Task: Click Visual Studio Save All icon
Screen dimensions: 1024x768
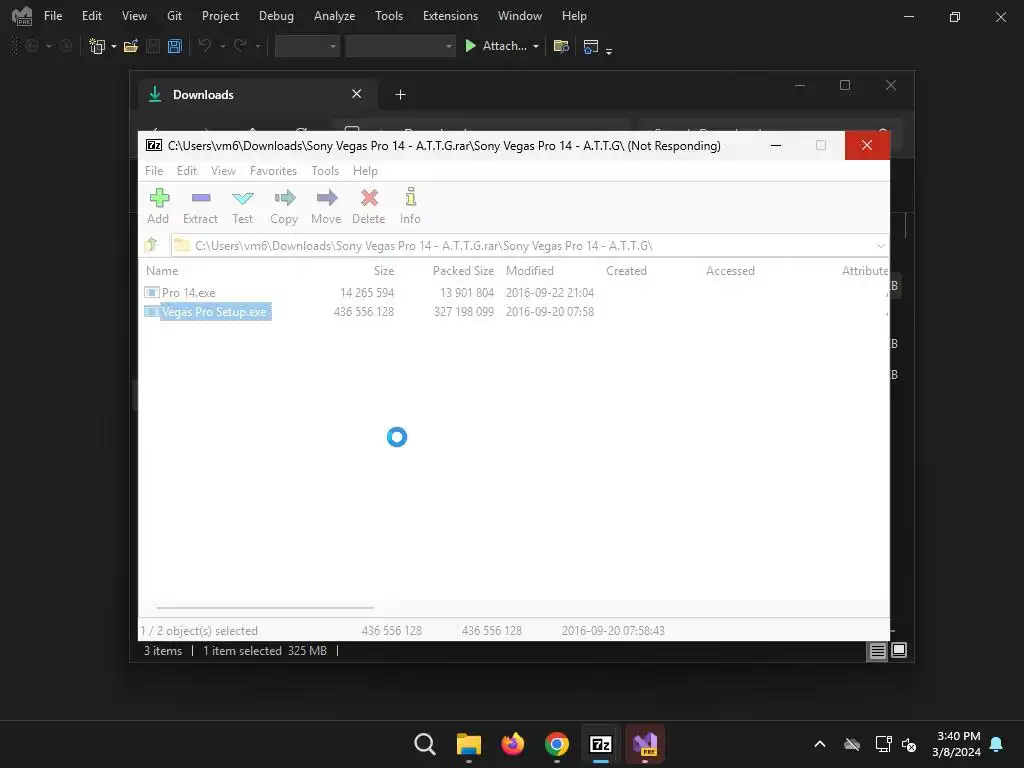Action: (174, 46)
